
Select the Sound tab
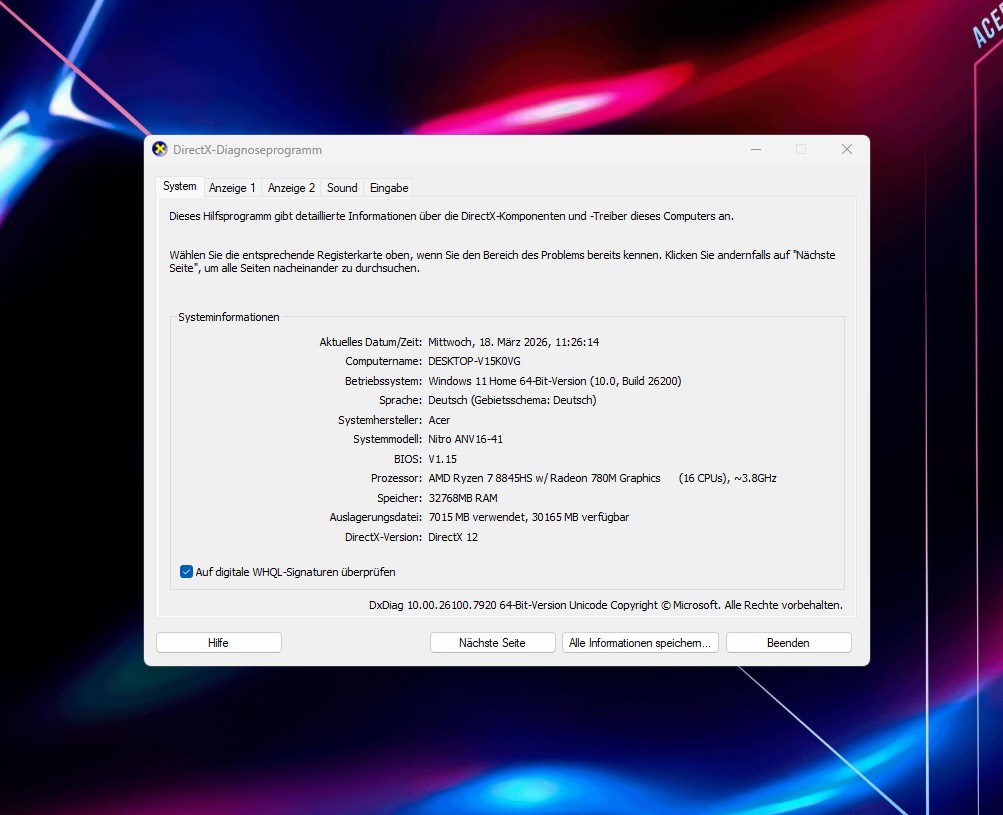(342, 188)
